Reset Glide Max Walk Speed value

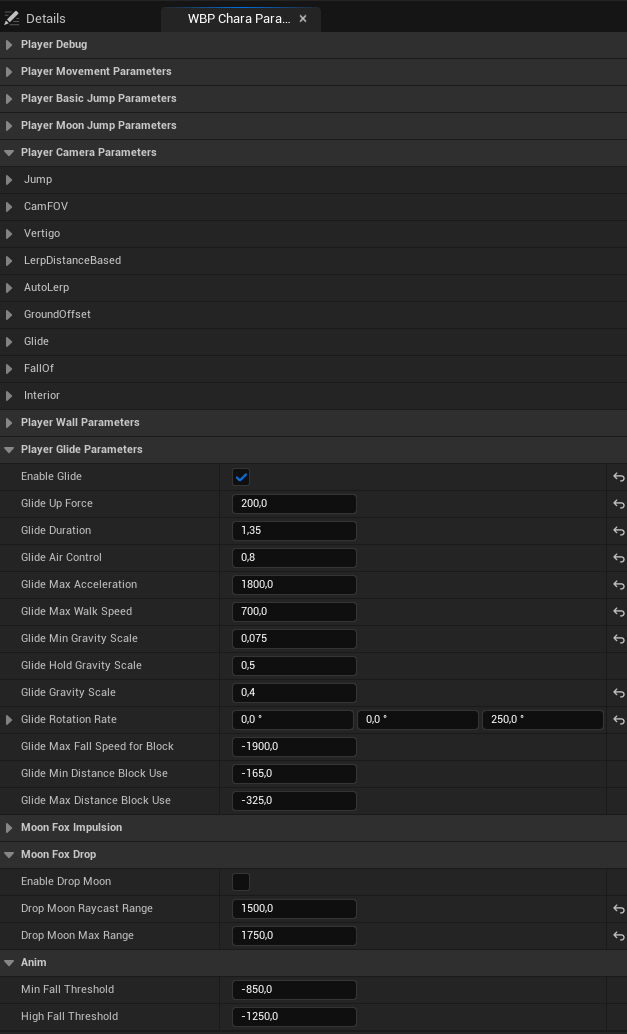tap(618, 612)
